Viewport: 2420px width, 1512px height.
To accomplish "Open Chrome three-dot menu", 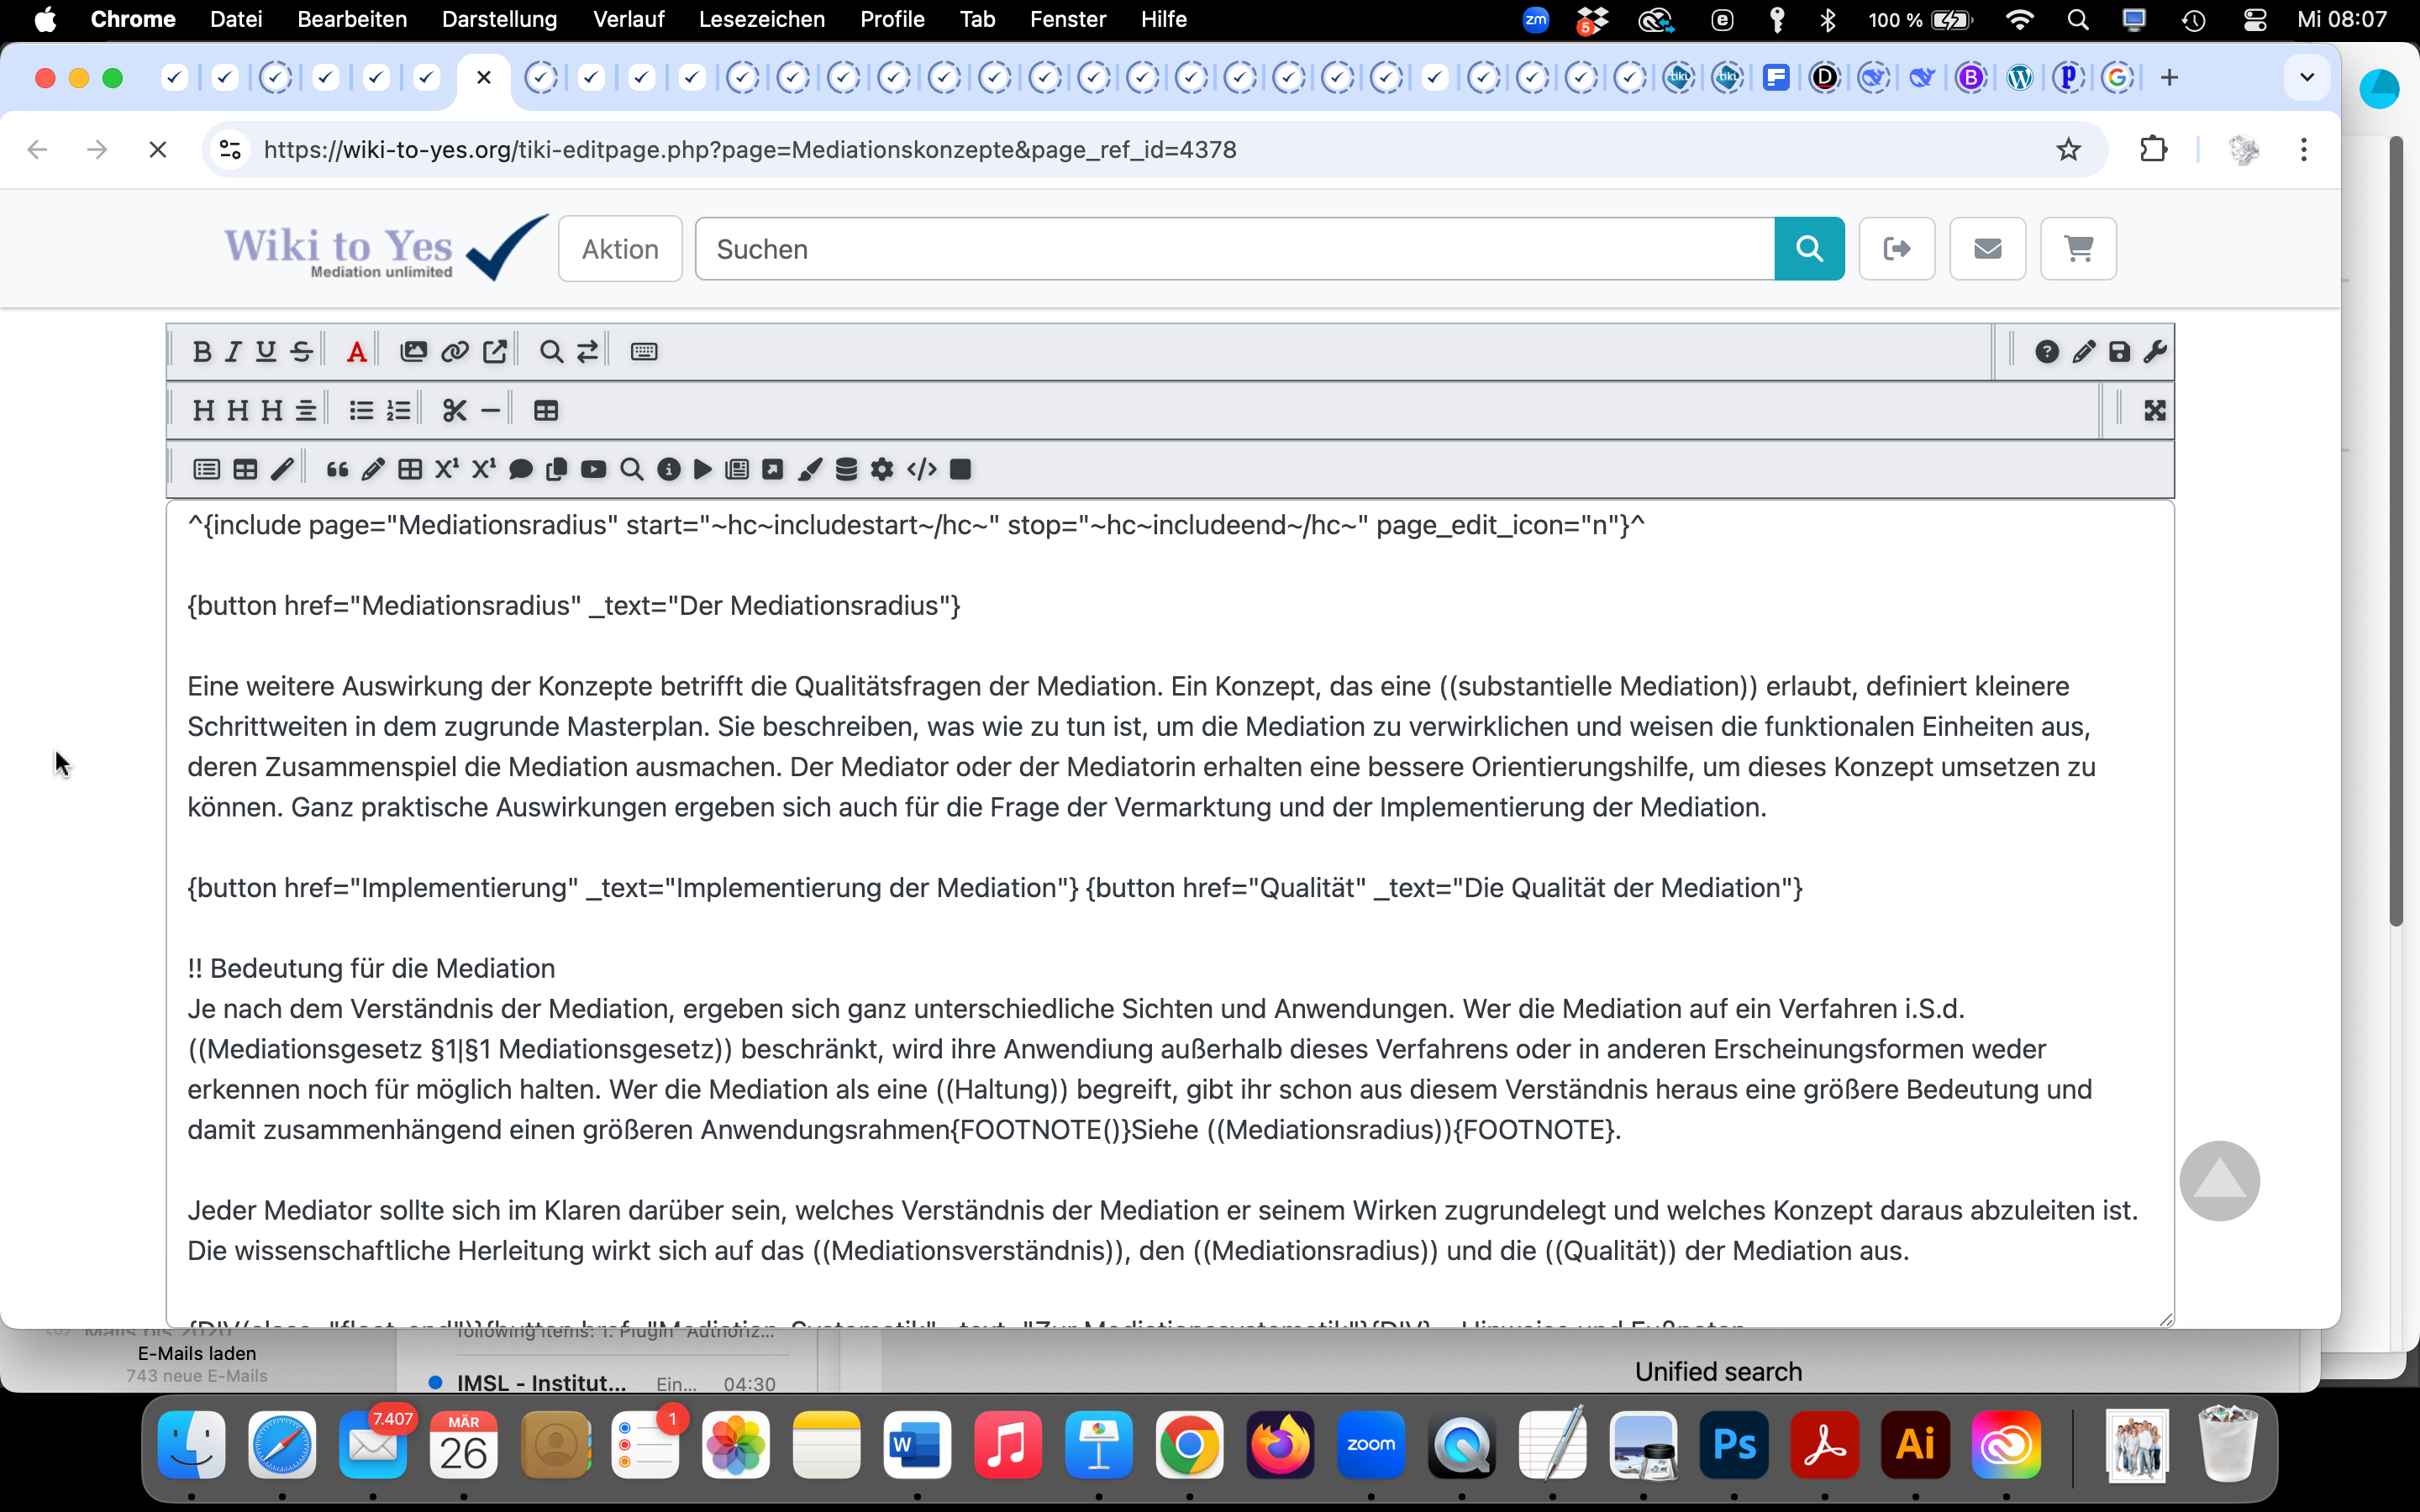I will tap(2304, 150).
